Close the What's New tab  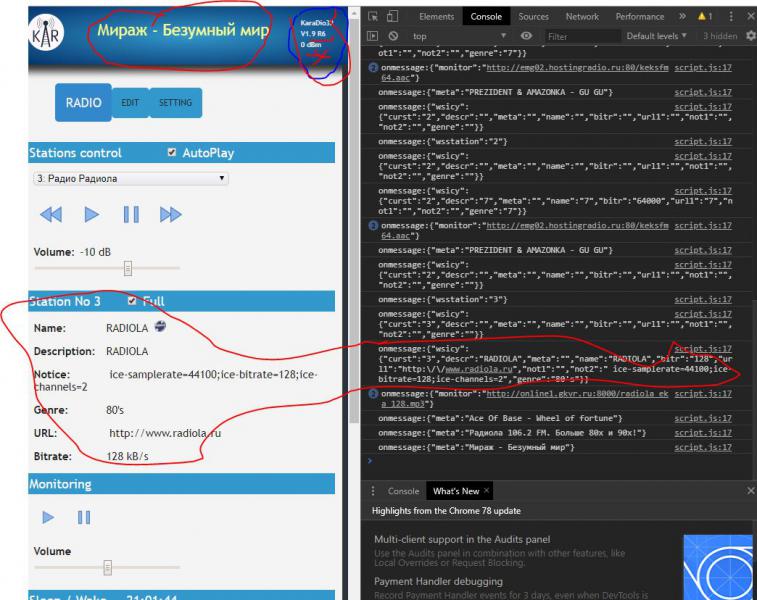click(x=486, y=490)
